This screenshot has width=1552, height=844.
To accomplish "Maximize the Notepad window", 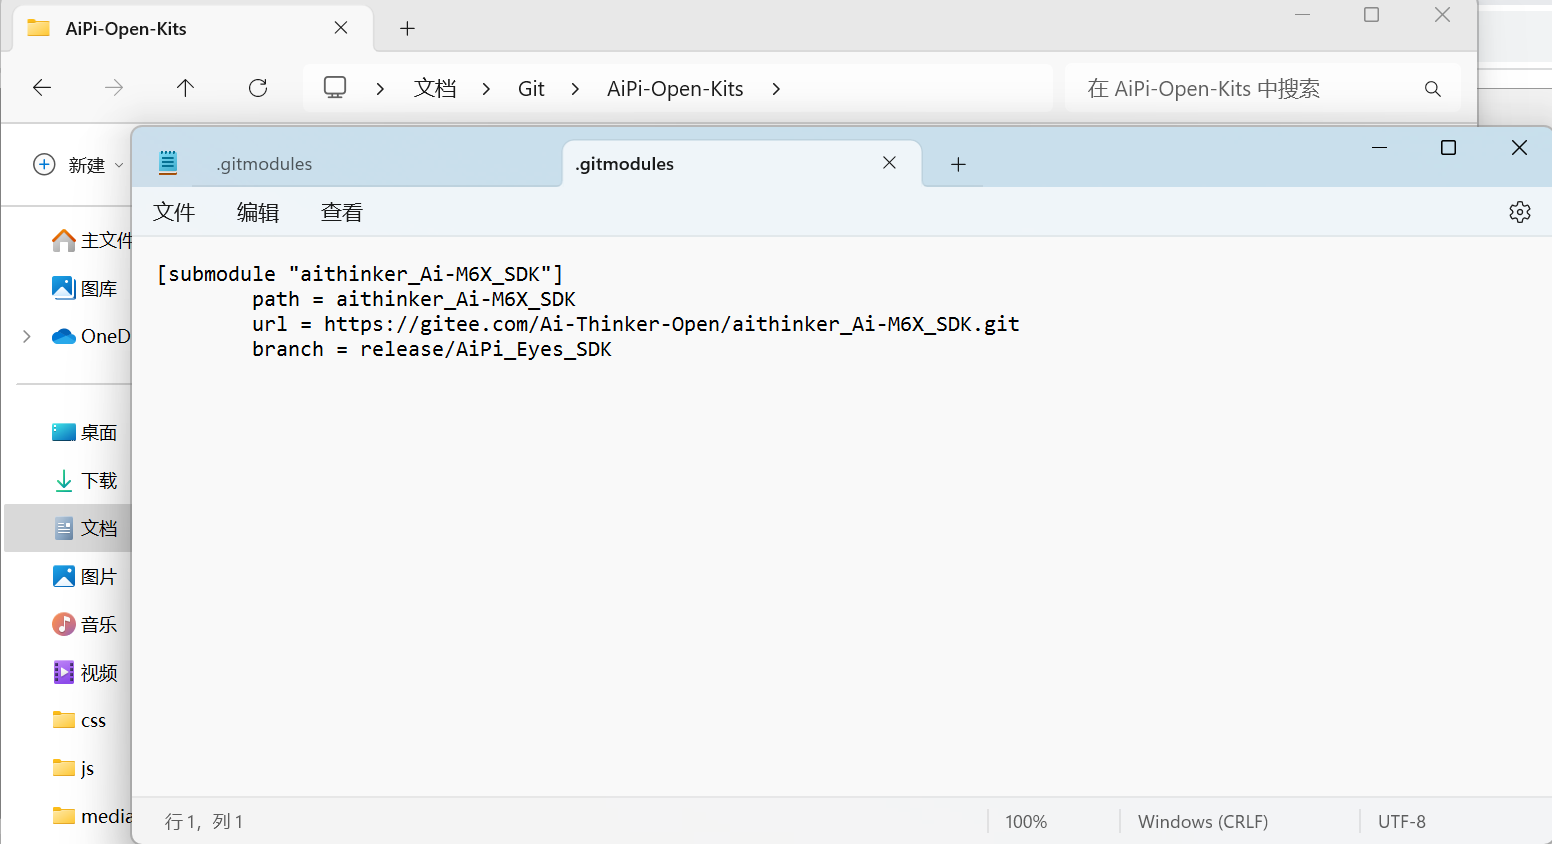I will (1448, 148).
